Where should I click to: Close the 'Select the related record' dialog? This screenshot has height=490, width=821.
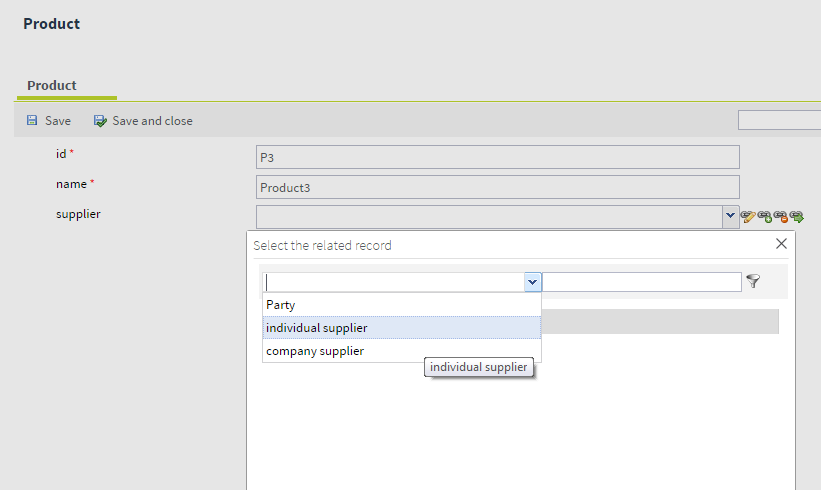pyautogui.click(x=782, y=244)
